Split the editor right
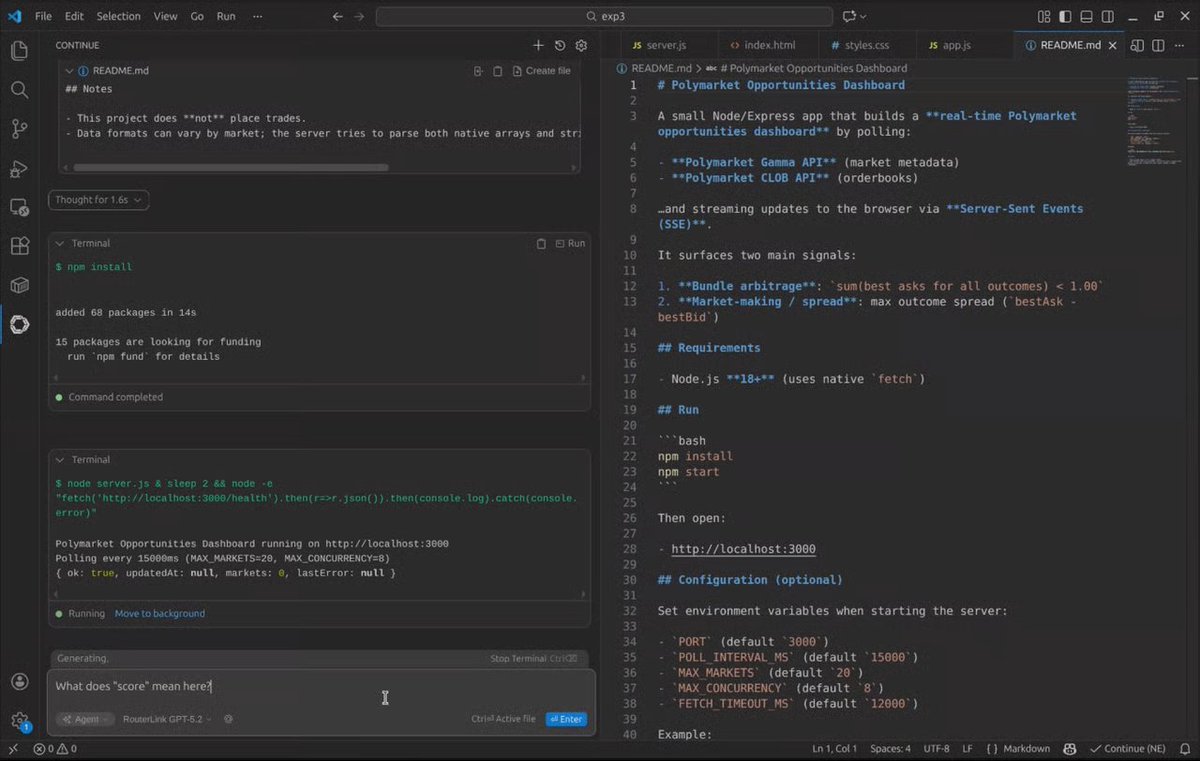This screenshot has height=761, width=1200. (x=1158, y=45)
